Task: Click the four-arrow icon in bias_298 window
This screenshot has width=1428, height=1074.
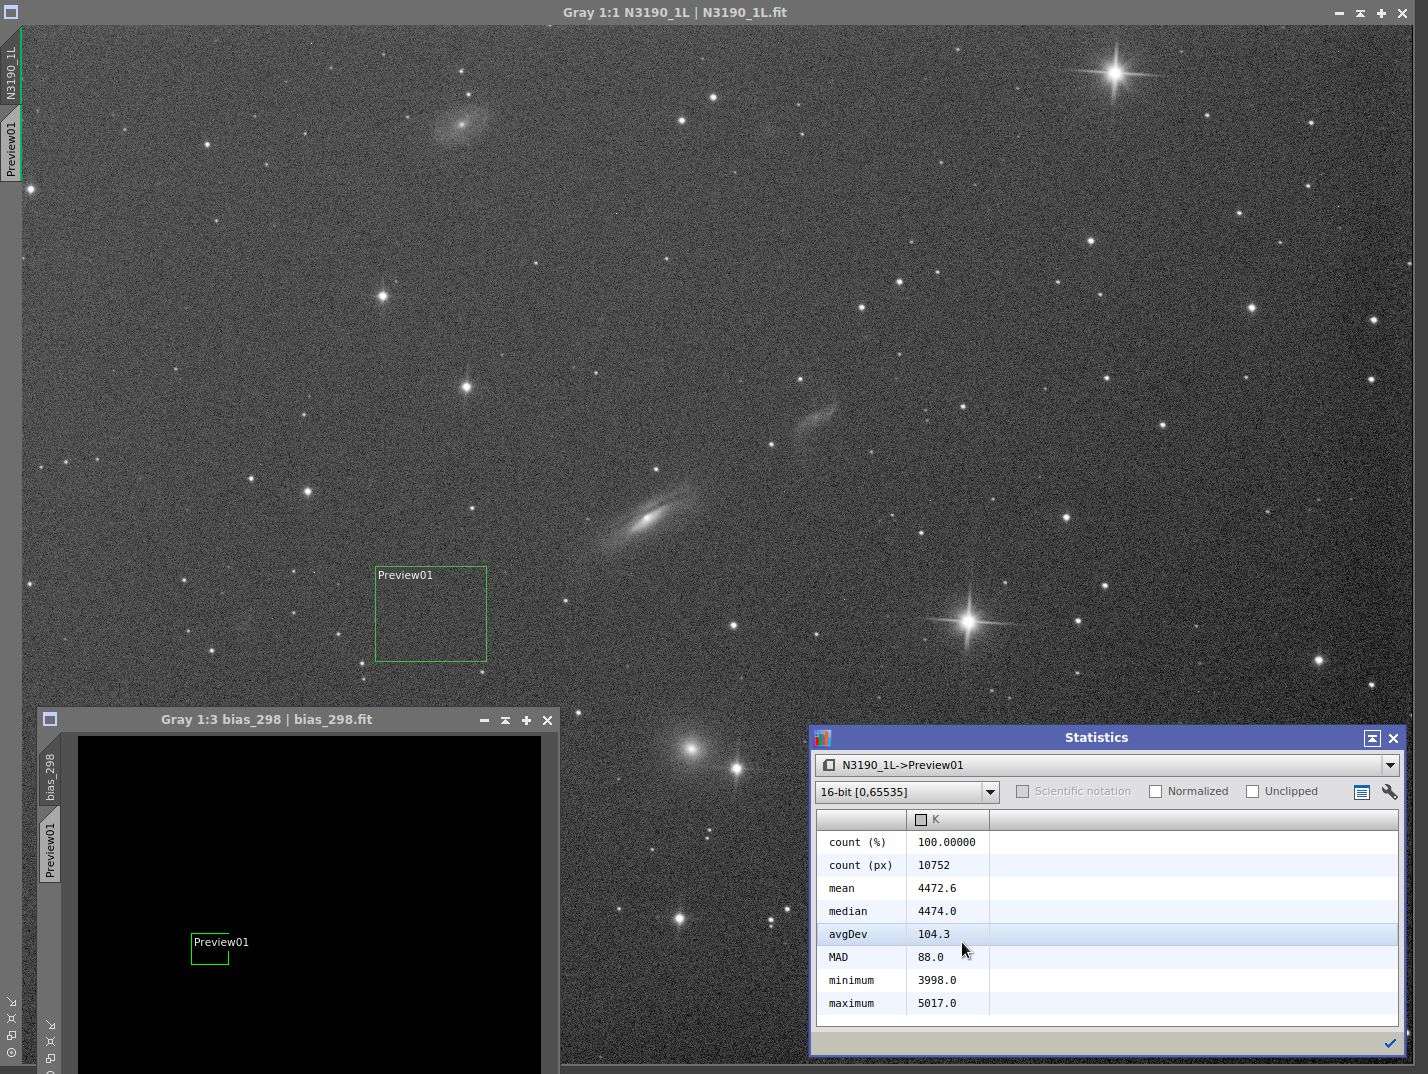Action: coord(50,1042)
